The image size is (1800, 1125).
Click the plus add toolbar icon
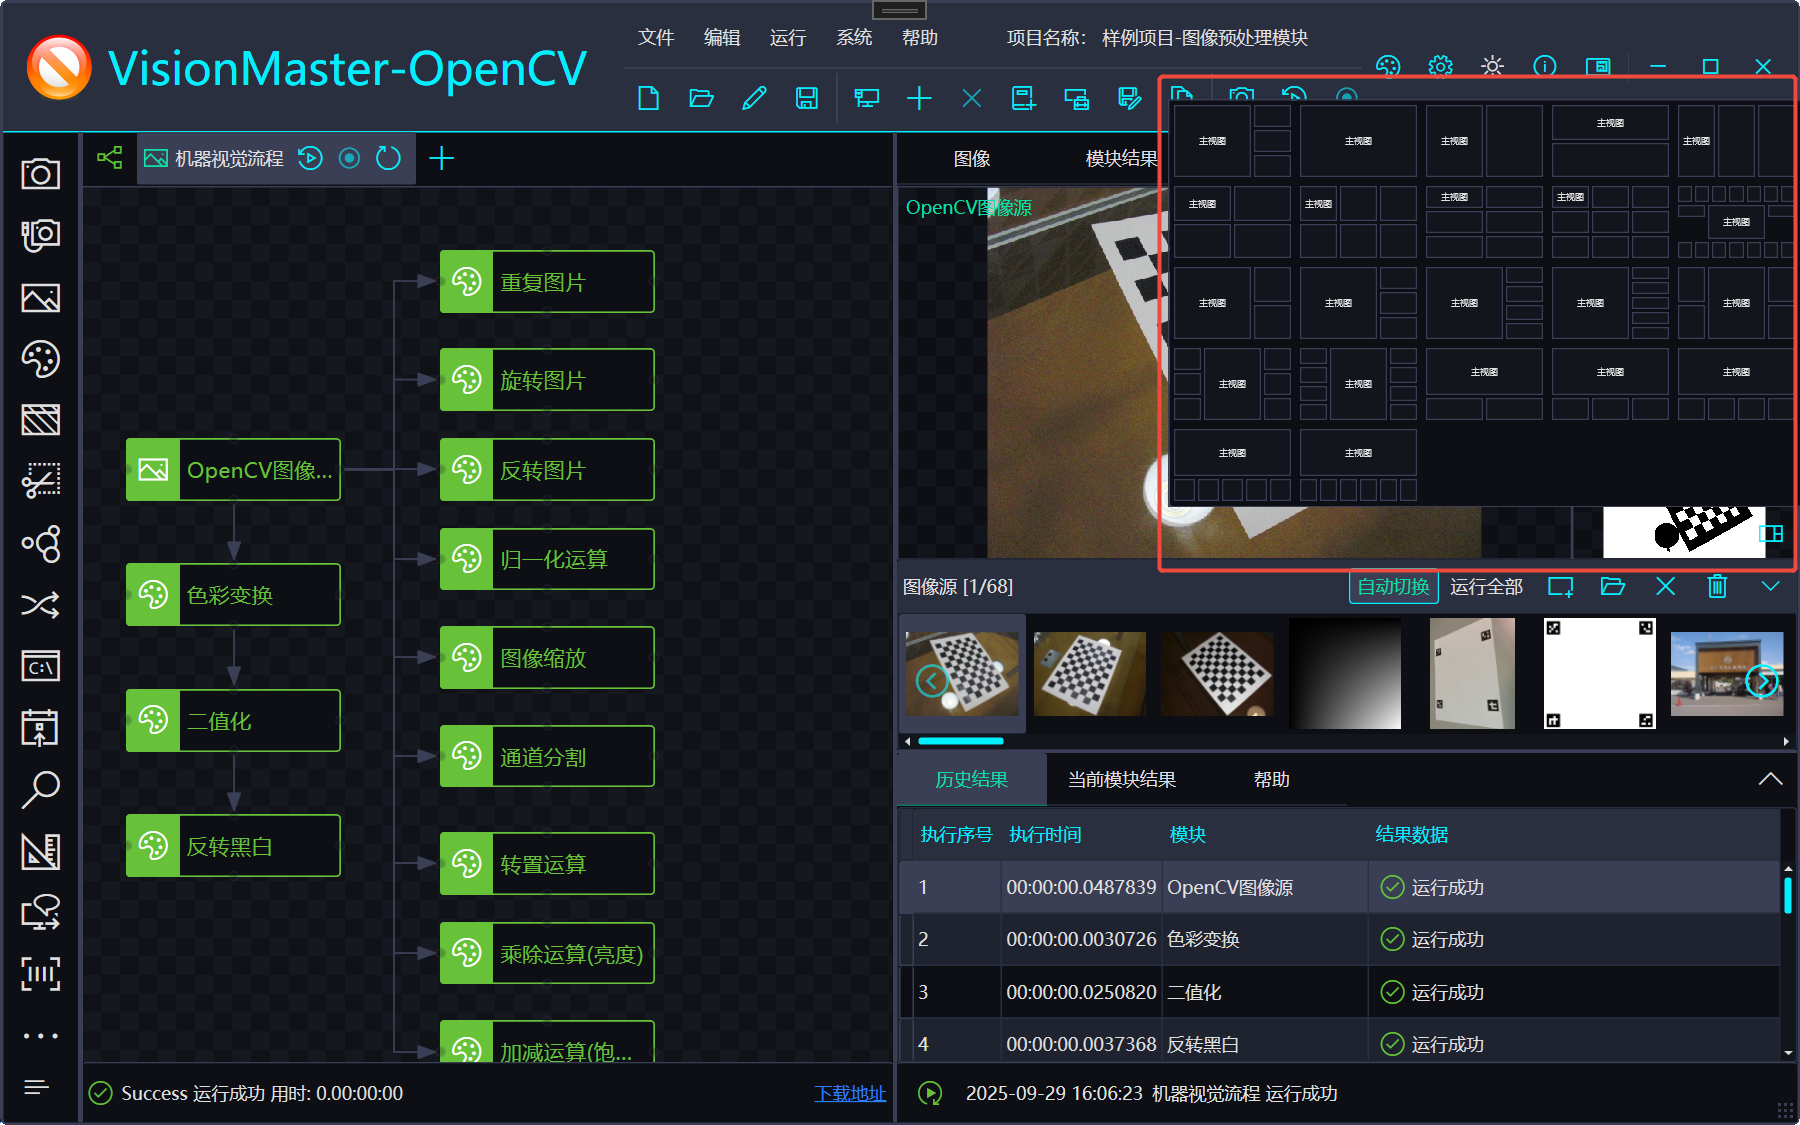[x=919, y=98]
